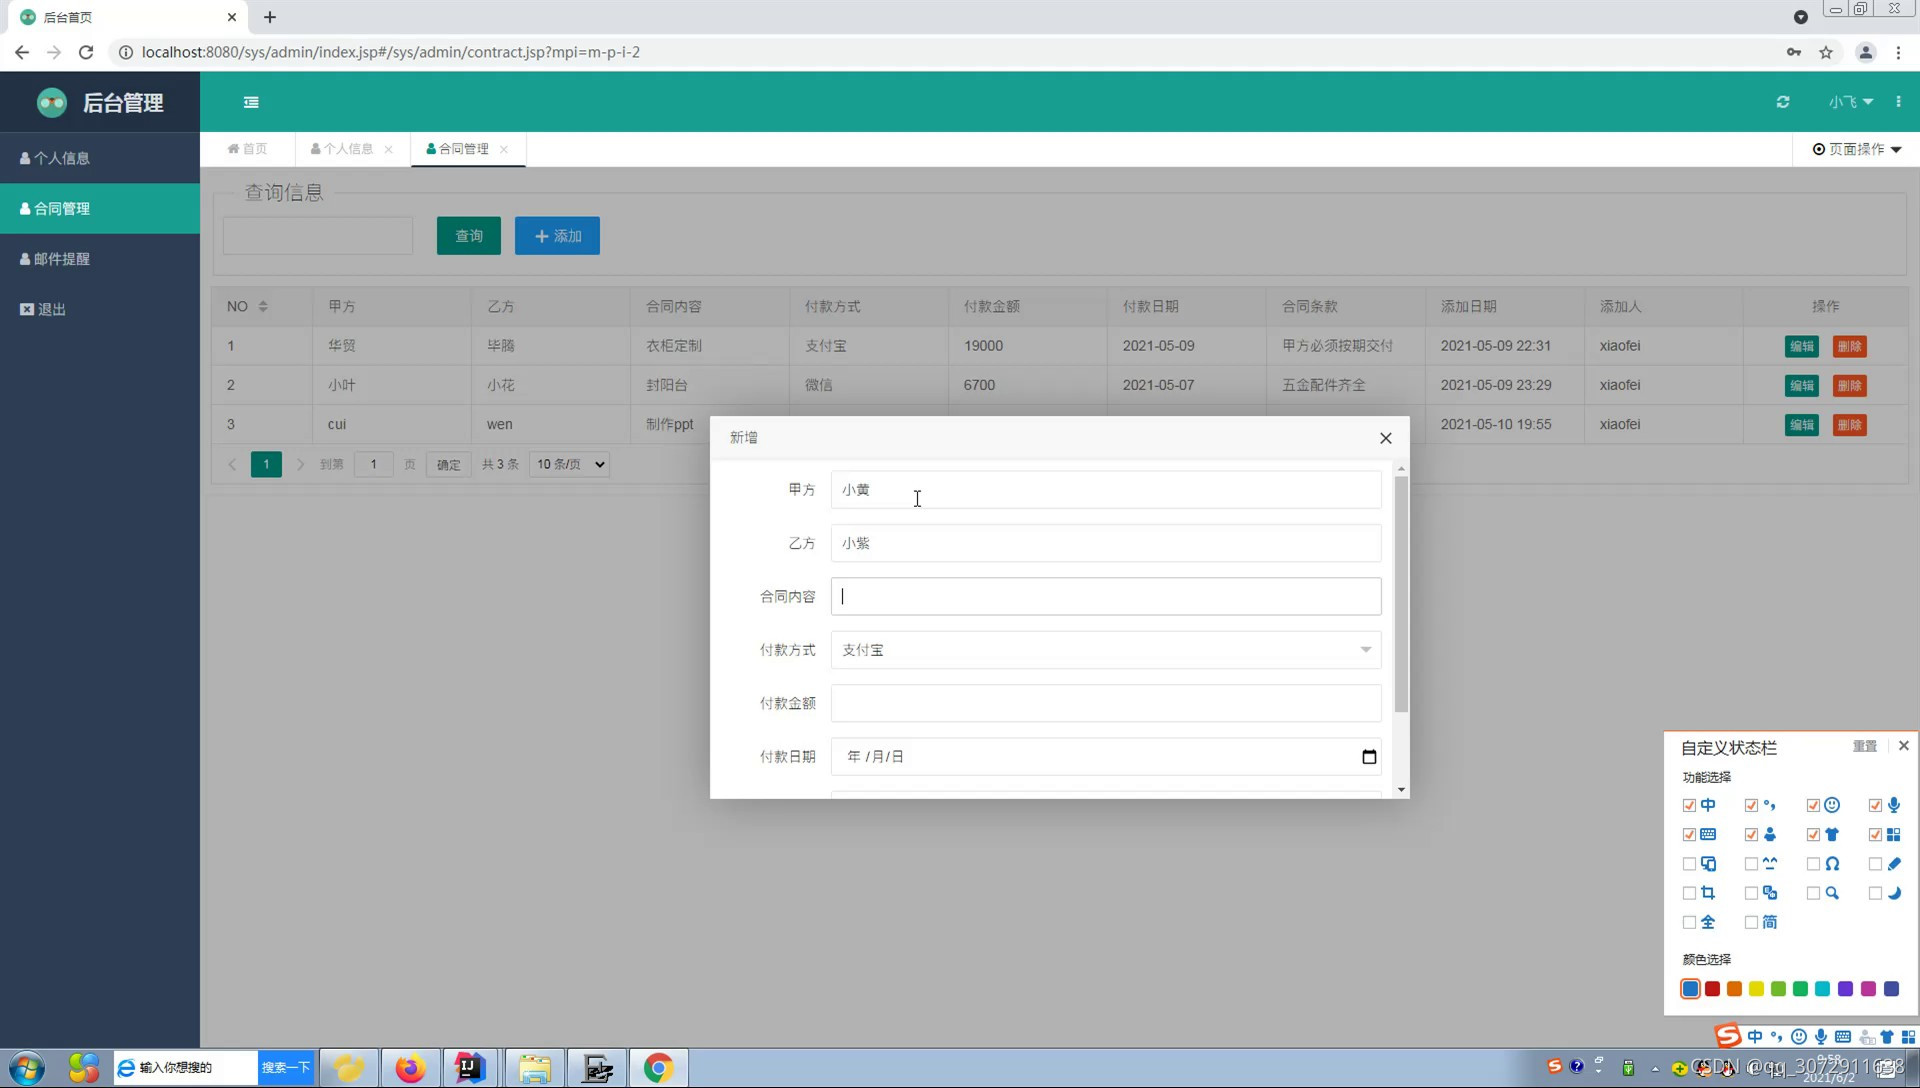Viewport: 1920px width, 1088px height.
Task: Check the moon night-mode function checkbox
Action: tap(1875, 893)
